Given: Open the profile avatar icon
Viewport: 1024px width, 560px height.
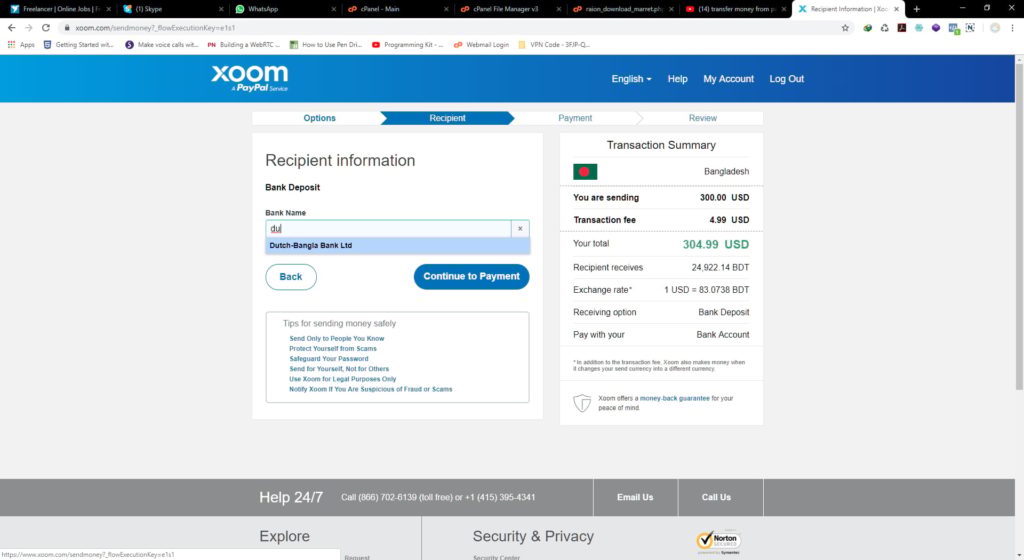Looking at the screenshot, I should [x=995, y=27].
